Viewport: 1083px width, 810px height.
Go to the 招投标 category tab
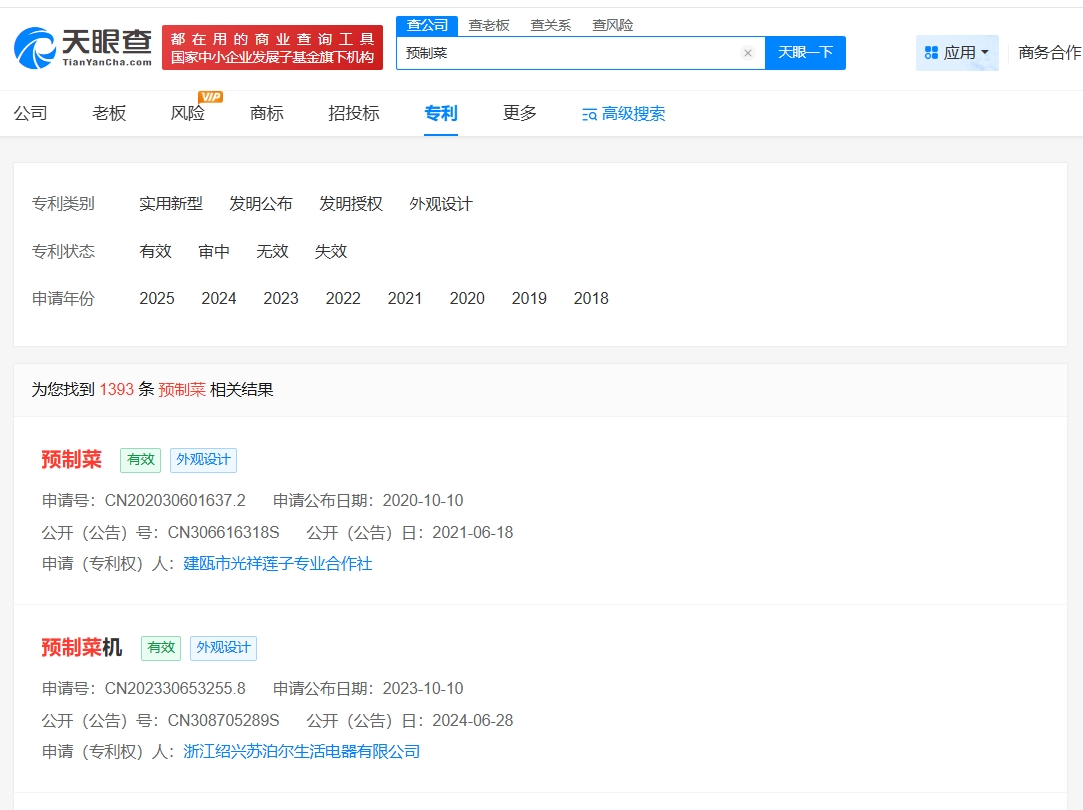point(354,113)
